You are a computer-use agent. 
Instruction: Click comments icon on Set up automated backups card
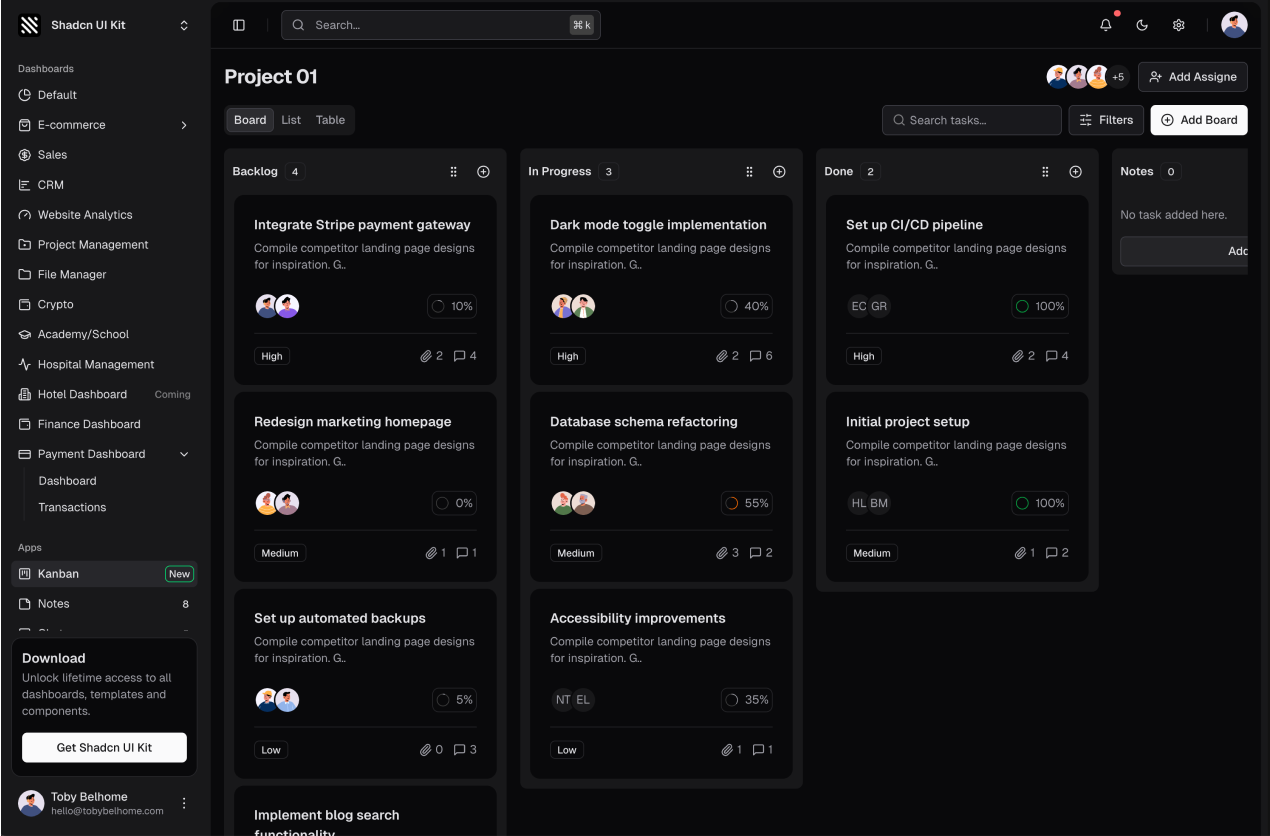459,750
